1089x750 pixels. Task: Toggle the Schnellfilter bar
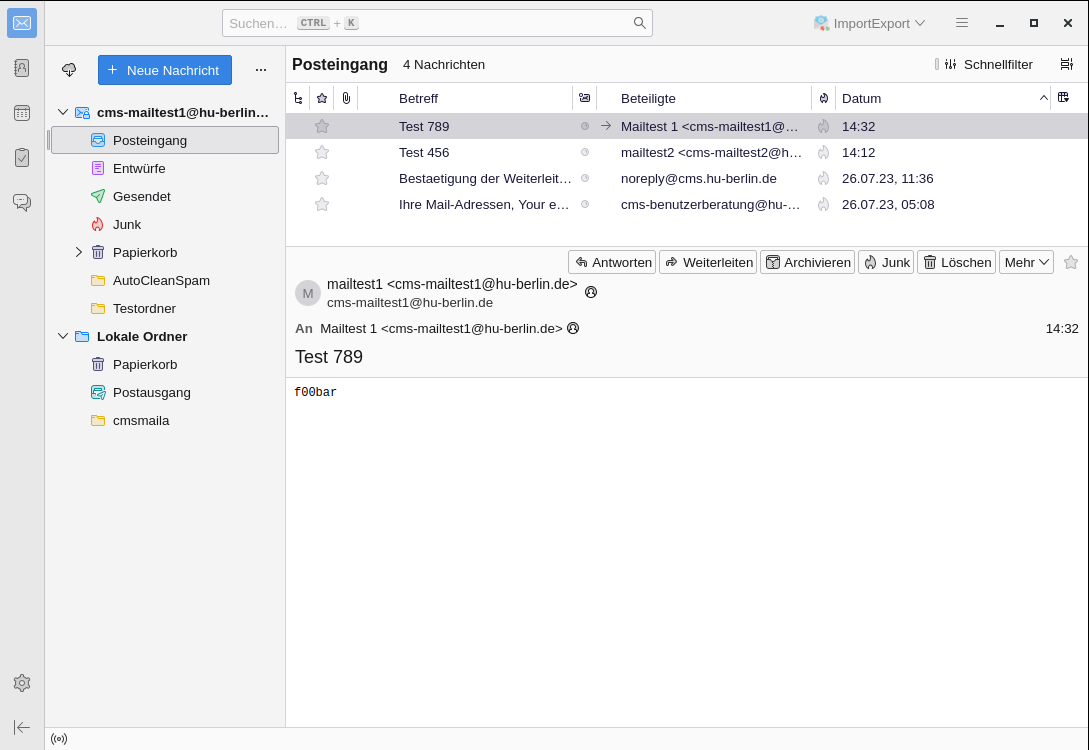987,64
